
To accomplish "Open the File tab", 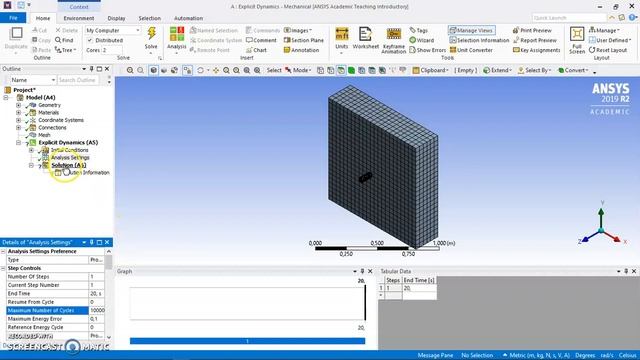I will (x=13, y=18).
